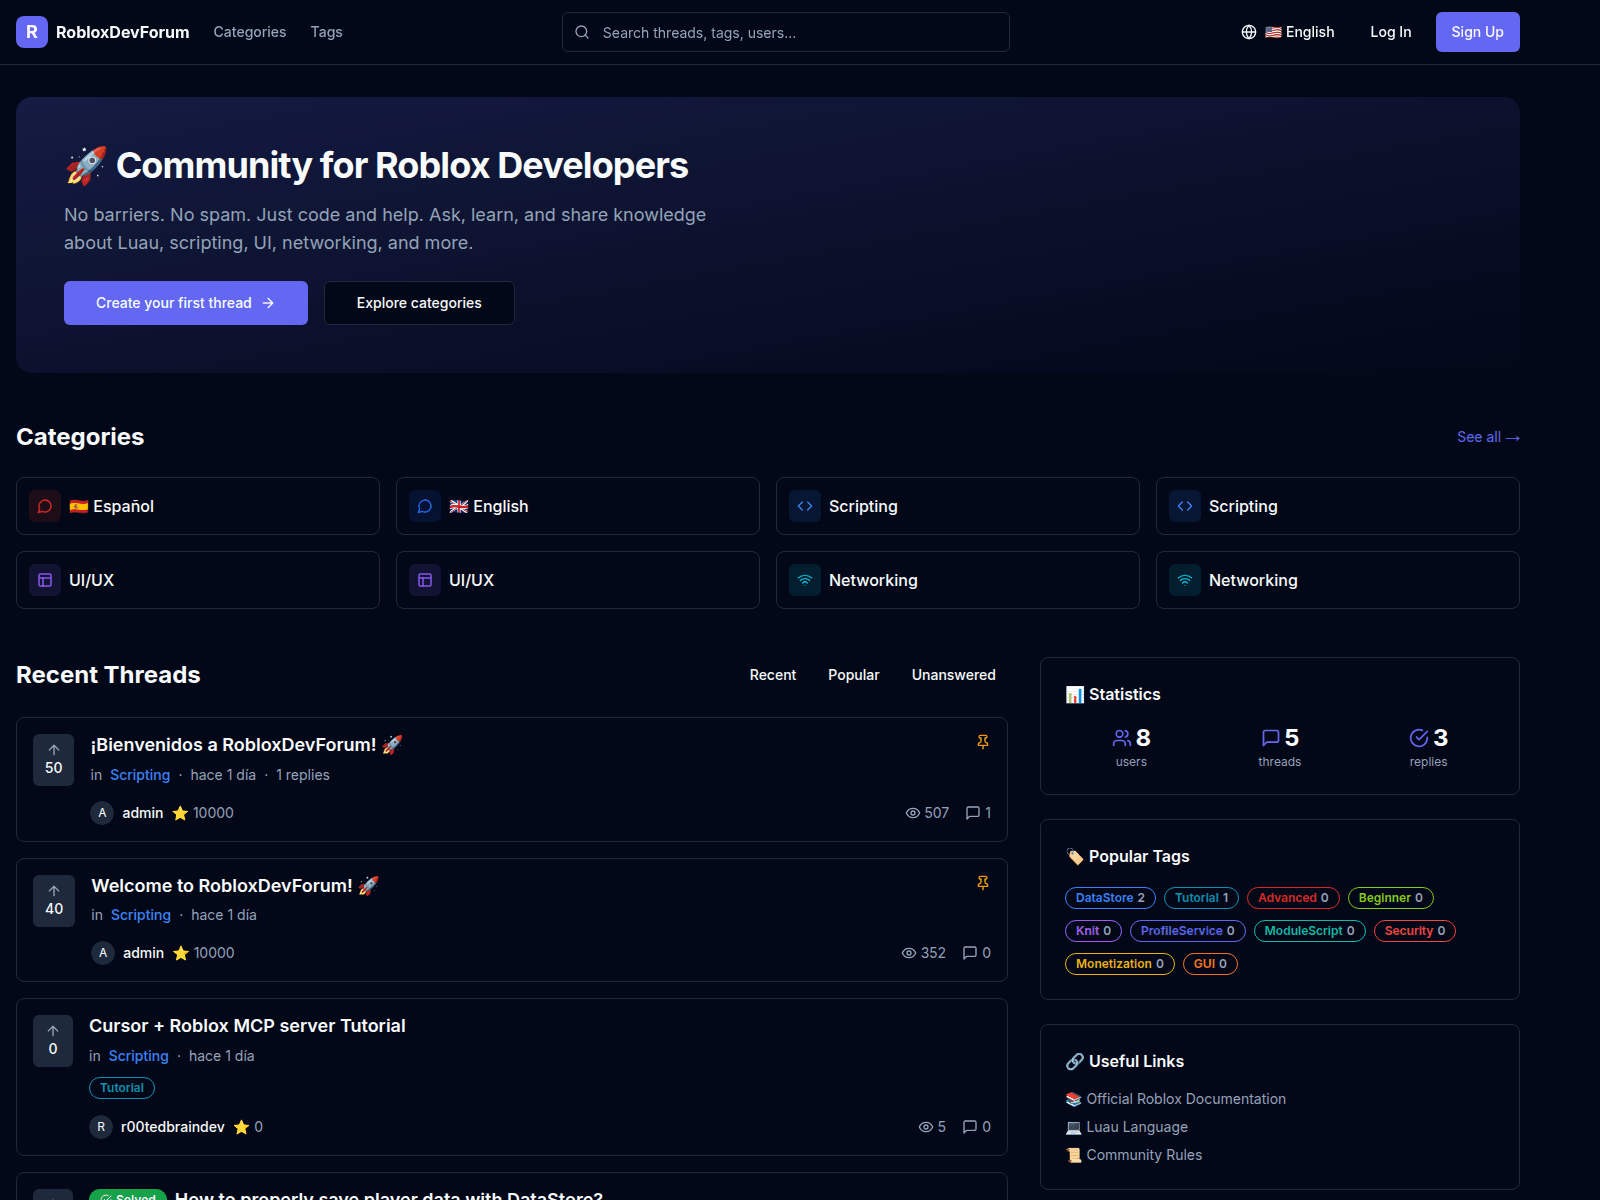Click first Networking category wifi icon

(805, 580)
